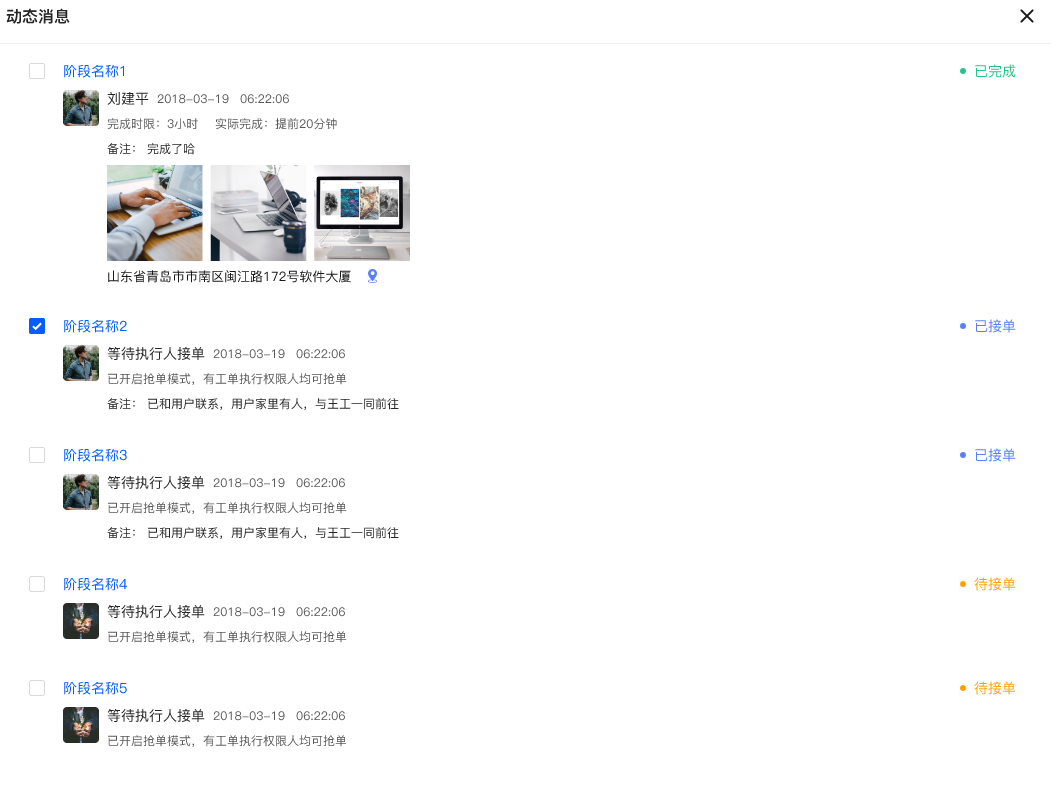The image size is (1051, 787).
Task: Click 实际完成: 提前20分钟 text
Action: point(276,124)
